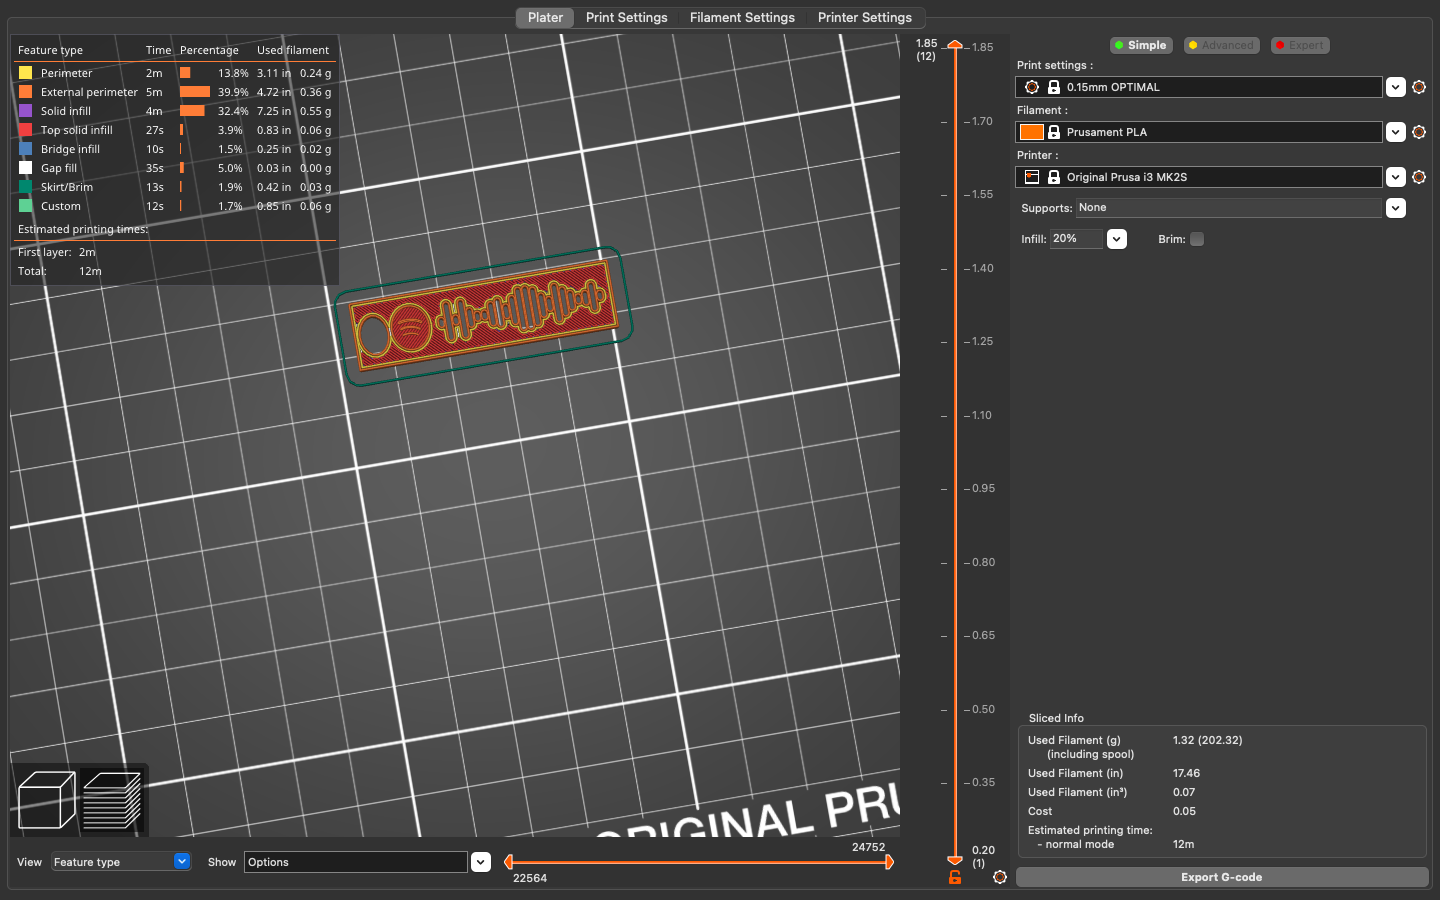
Task: Click the vertical layer slider top handle
Action: coord(955,45)
